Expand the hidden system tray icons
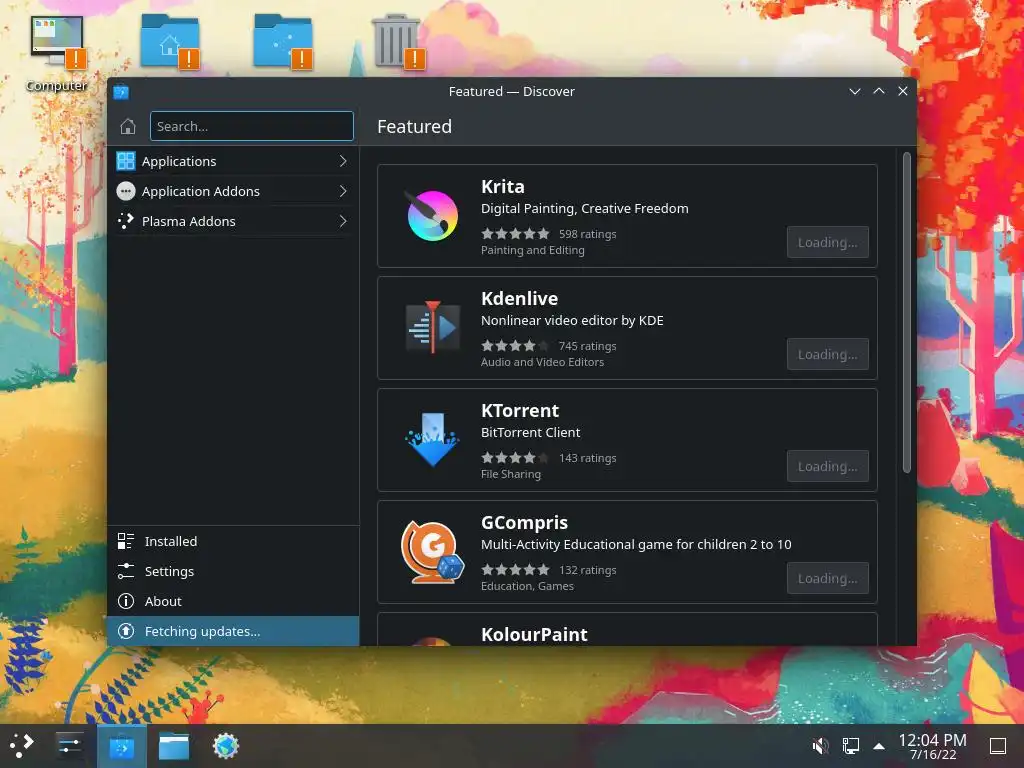 pos(879,746)
